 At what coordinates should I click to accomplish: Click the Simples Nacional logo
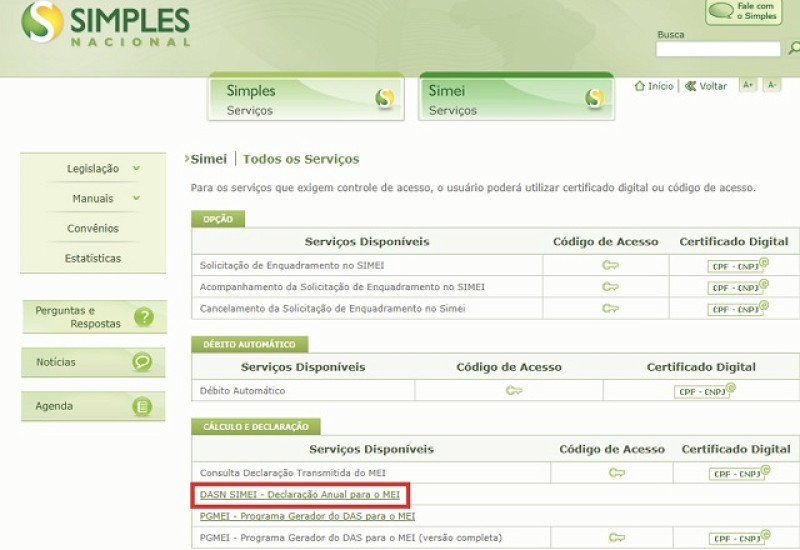105,24
